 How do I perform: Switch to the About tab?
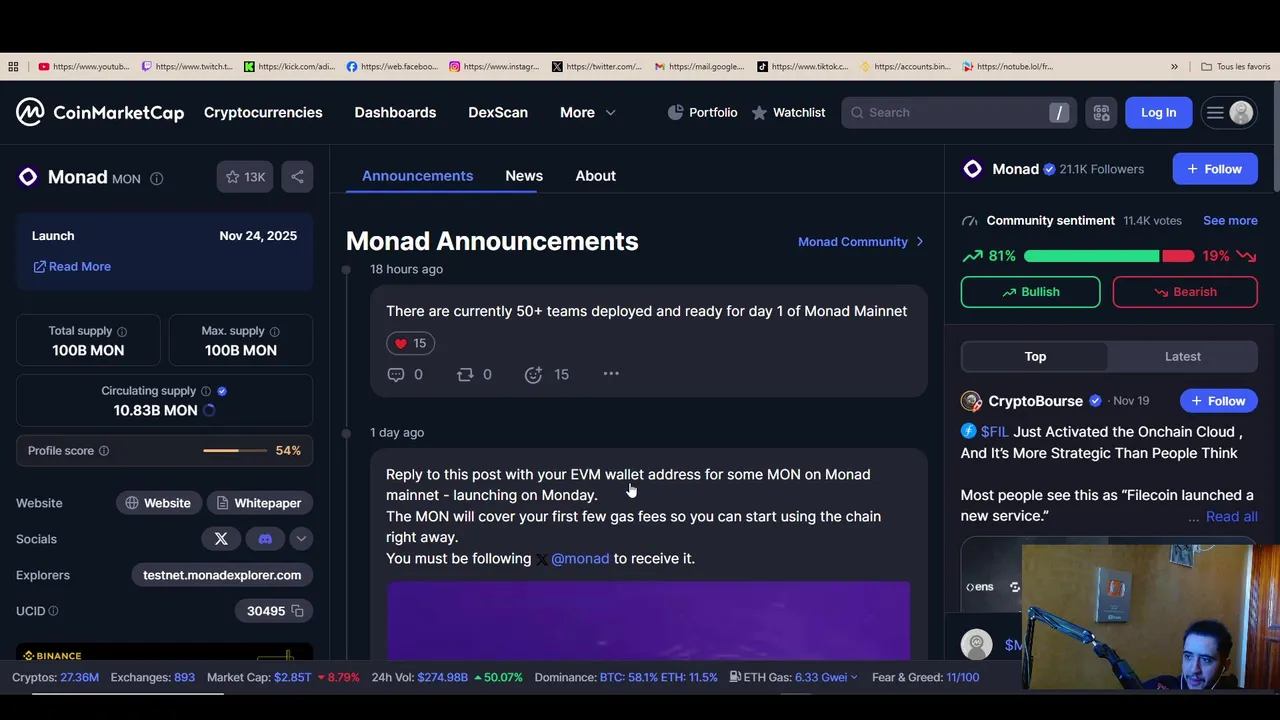pyautogui.click(x=595, y=176)
